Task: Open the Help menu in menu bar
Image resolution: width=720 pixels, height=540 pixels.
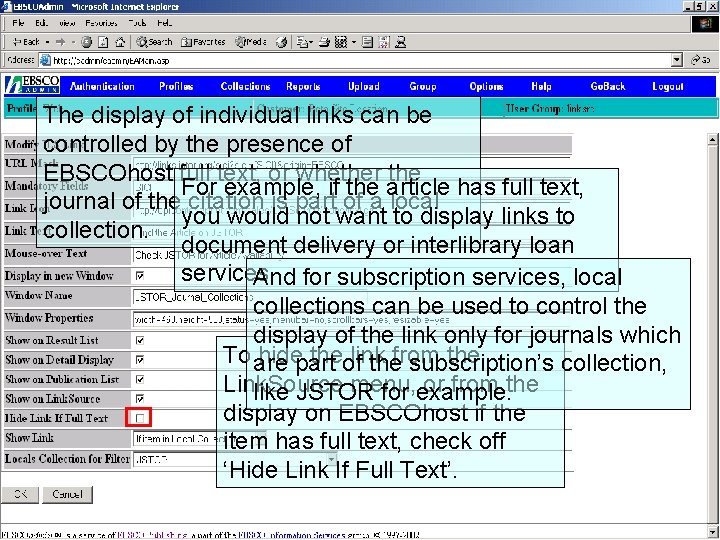Action: tap(164, 23)
